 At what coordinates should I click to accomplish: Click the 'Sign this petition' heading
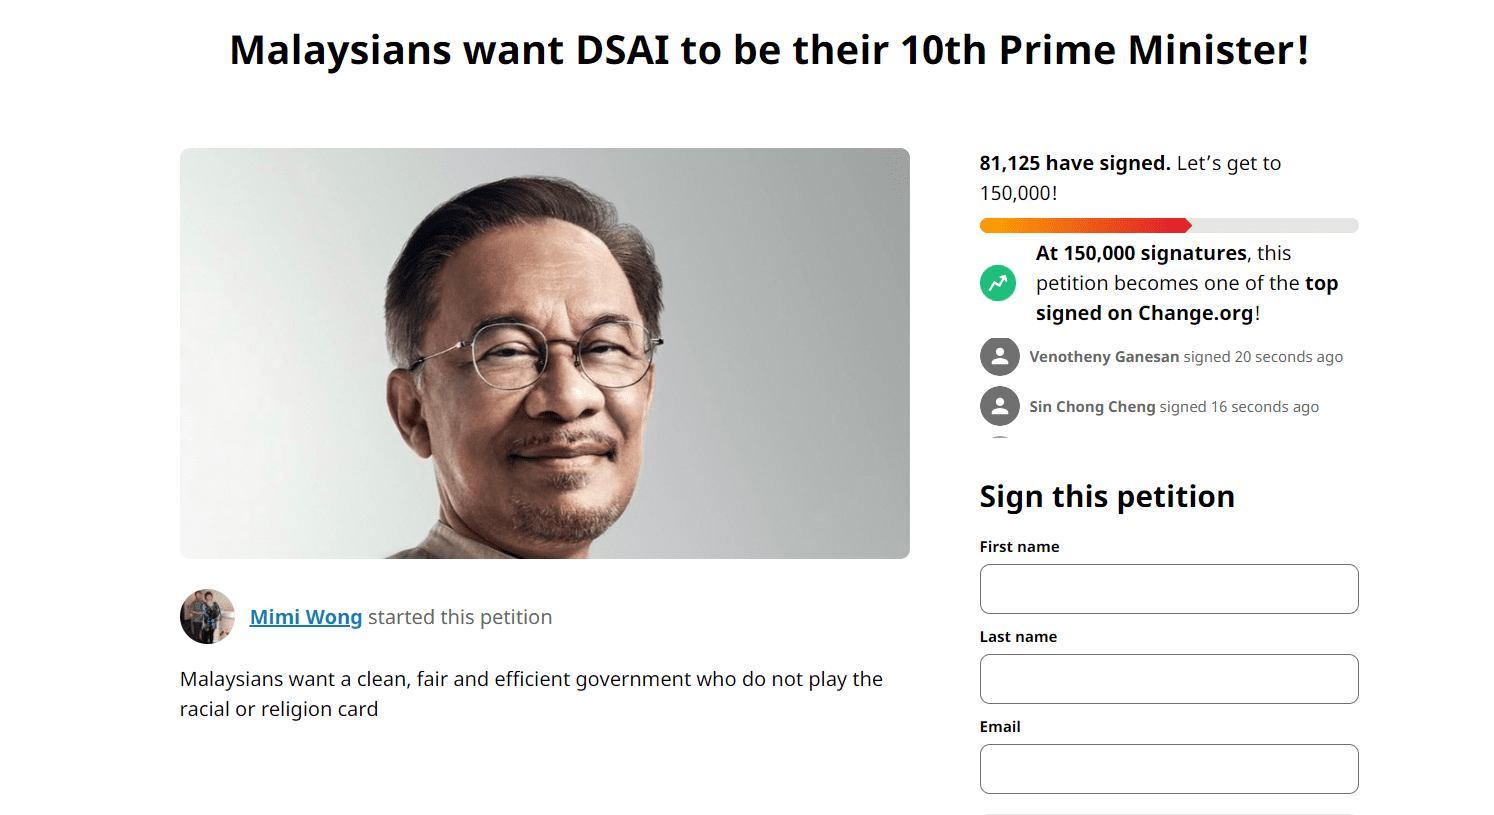pos(1107,496)
